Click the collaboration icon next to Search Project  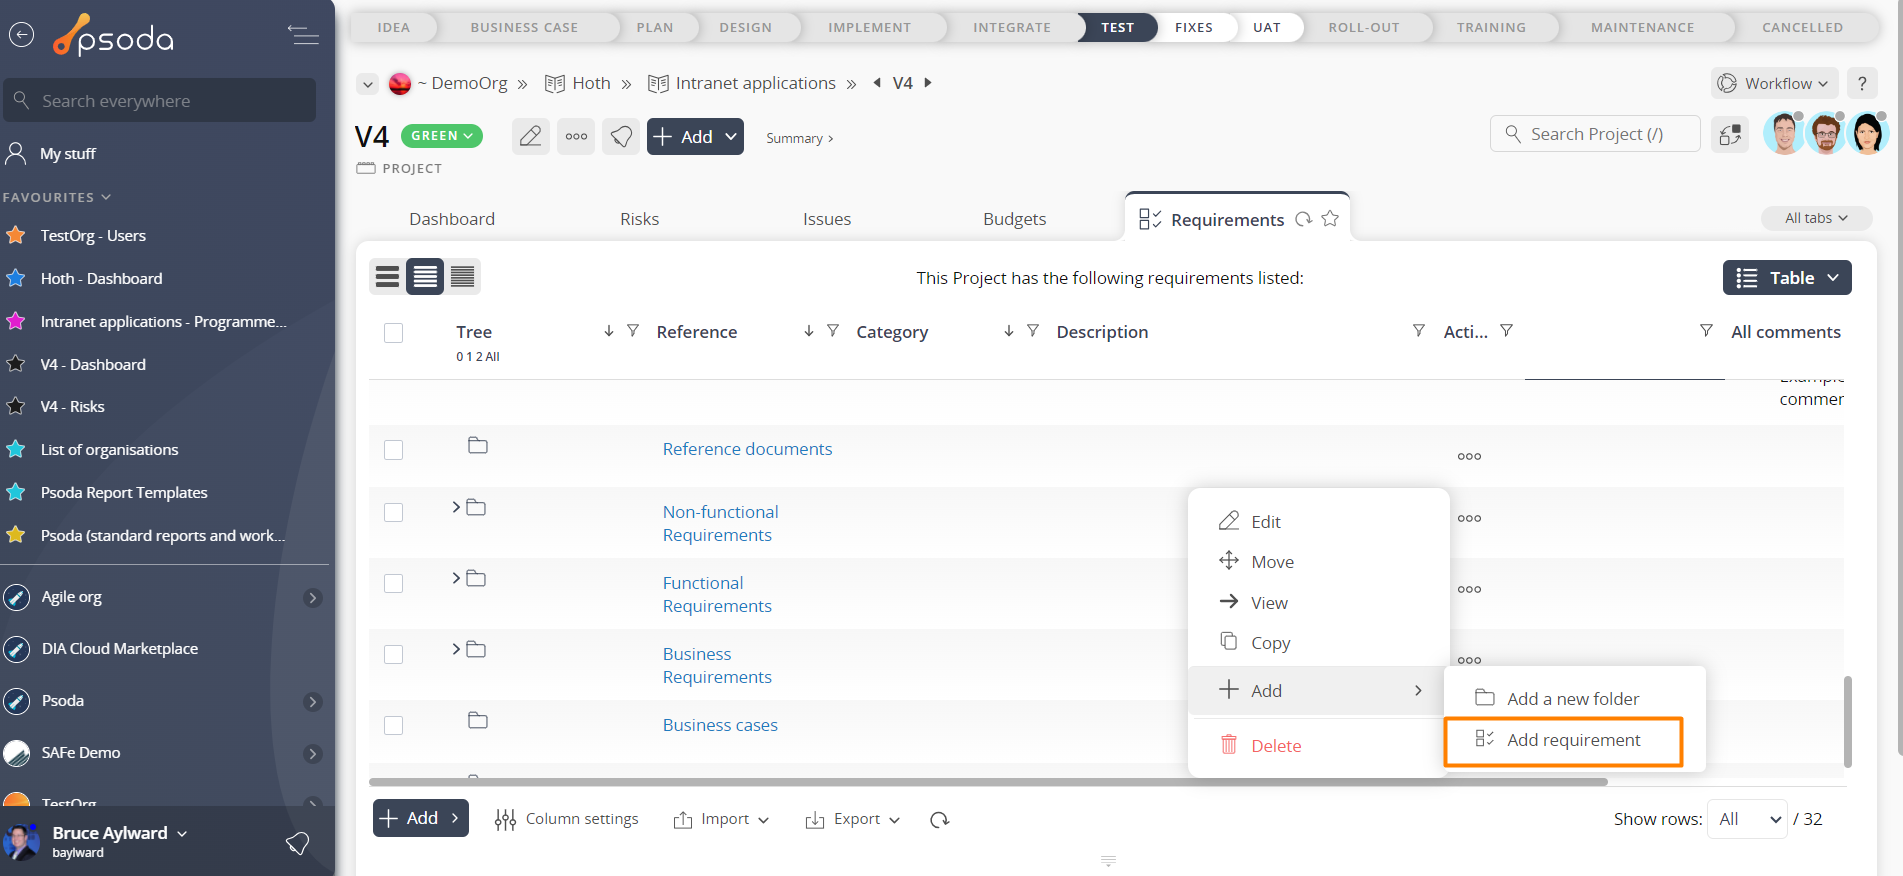pos(1730,134)
